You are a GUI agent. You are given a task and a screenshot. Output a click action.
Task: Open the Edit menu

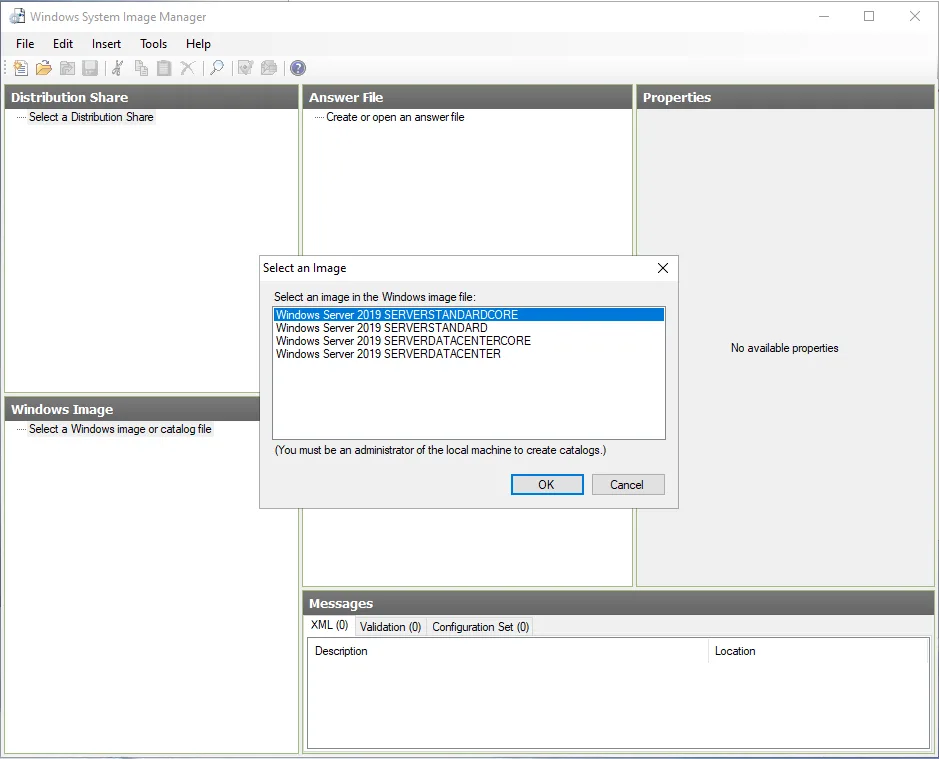tap(63, 44)
